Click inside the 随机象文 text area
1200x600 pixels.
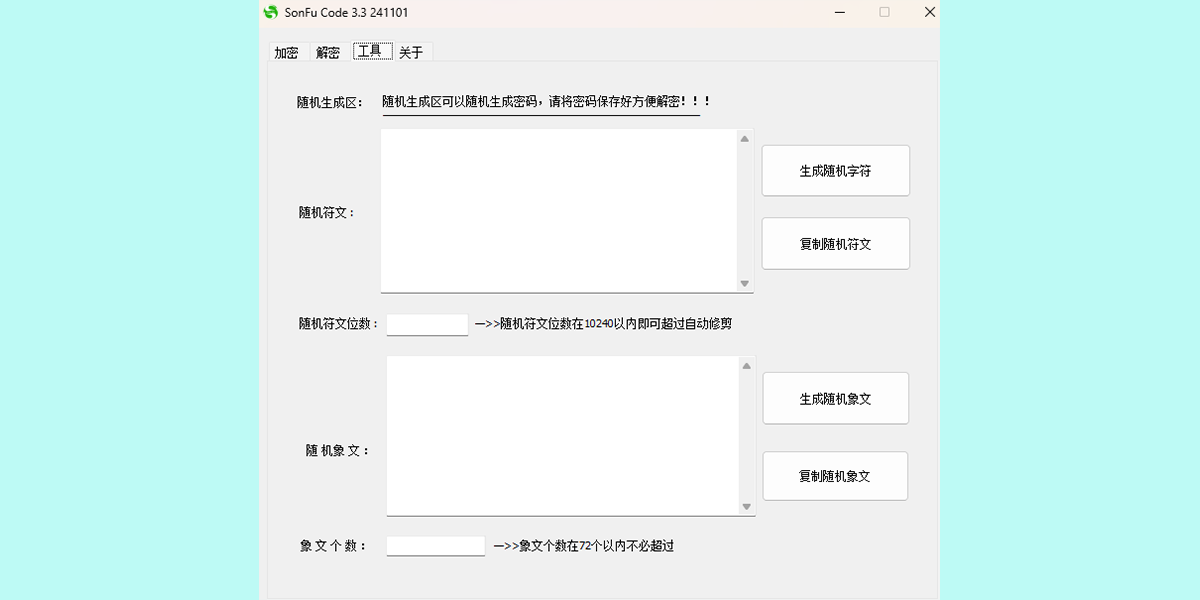[560, 436]
